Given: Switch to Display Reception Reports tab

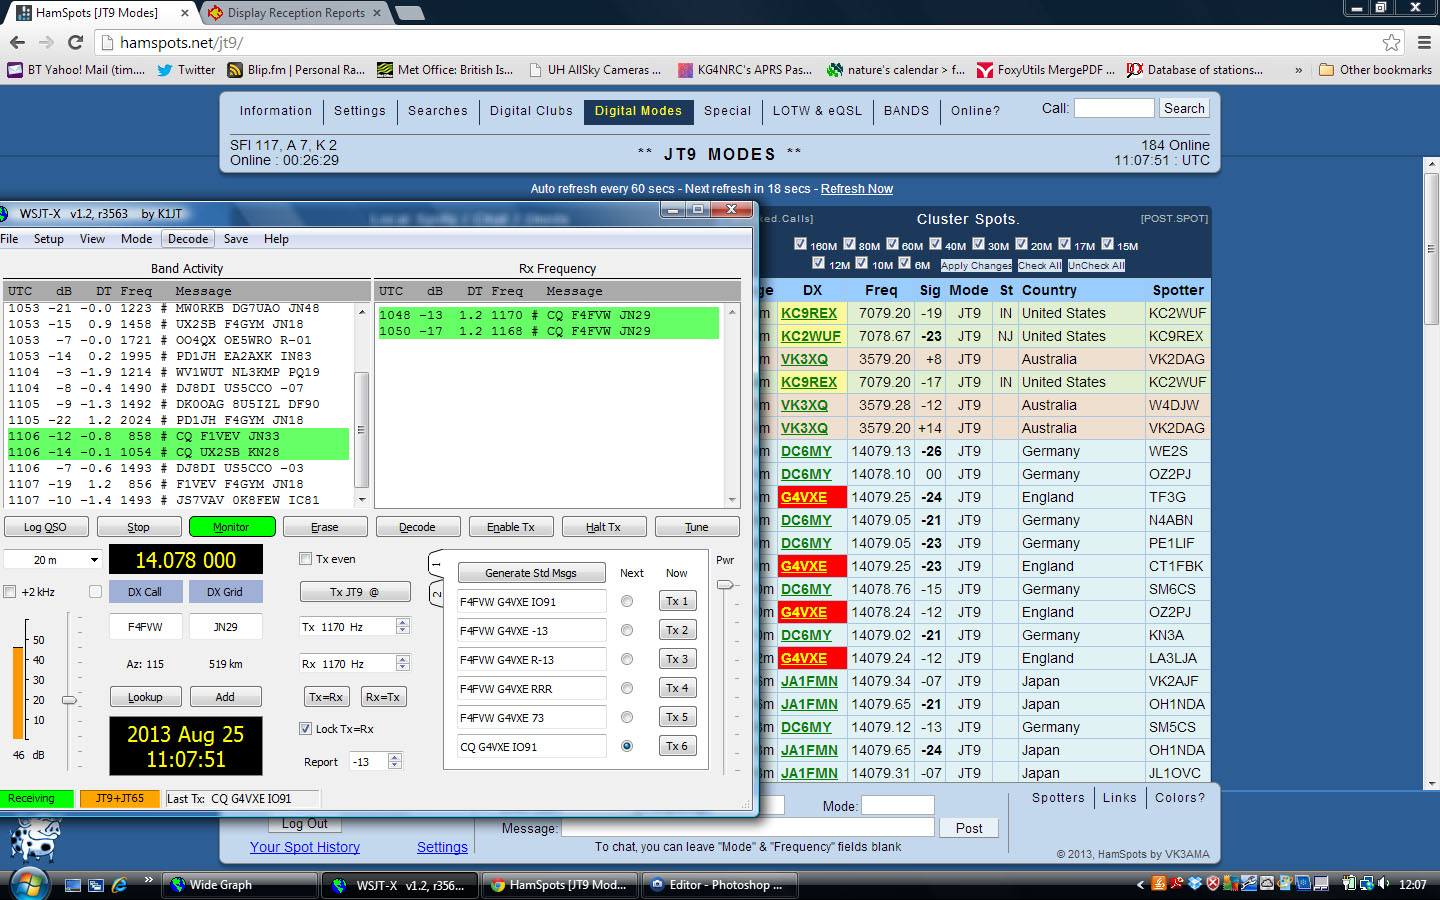Looking at the screenshot, I should pos(296,13).
